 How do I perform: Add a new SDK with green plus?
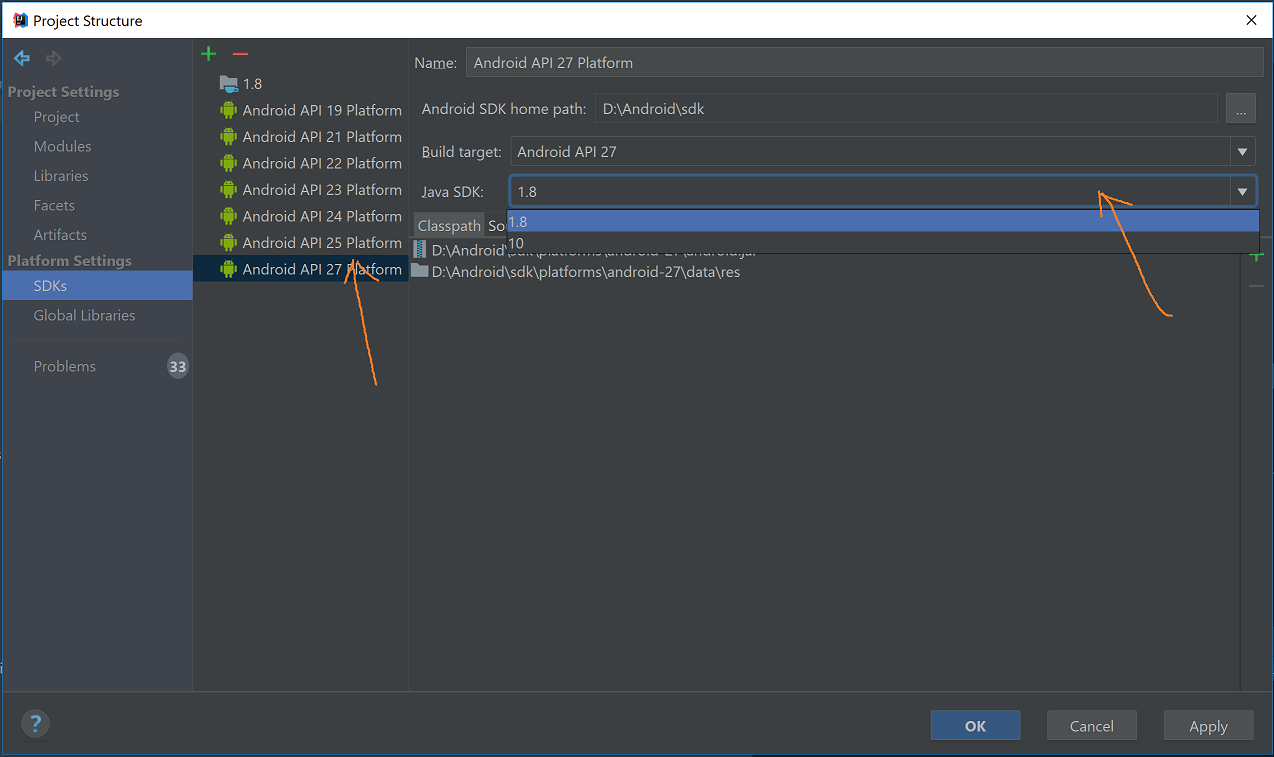tap(208, 53)
